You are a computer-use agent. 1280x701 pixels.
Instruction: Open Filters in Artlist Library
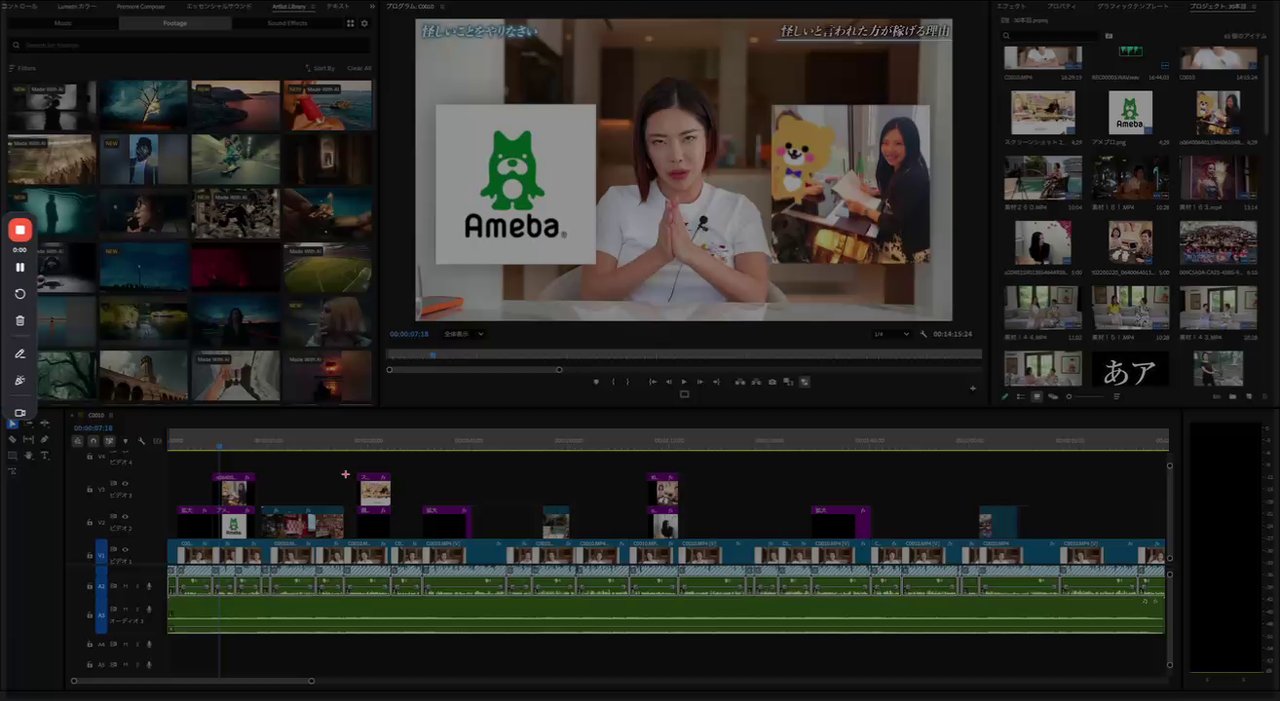22,68
